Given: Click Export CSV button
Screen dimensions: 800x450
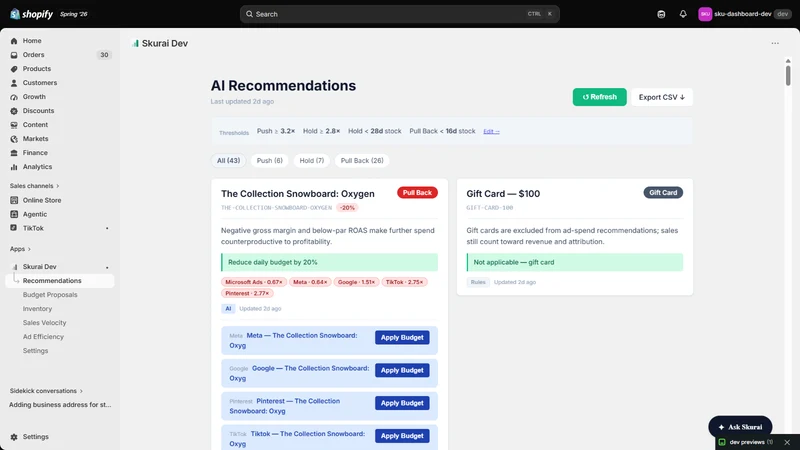Looking at the screenshot, I should [662, 97].
